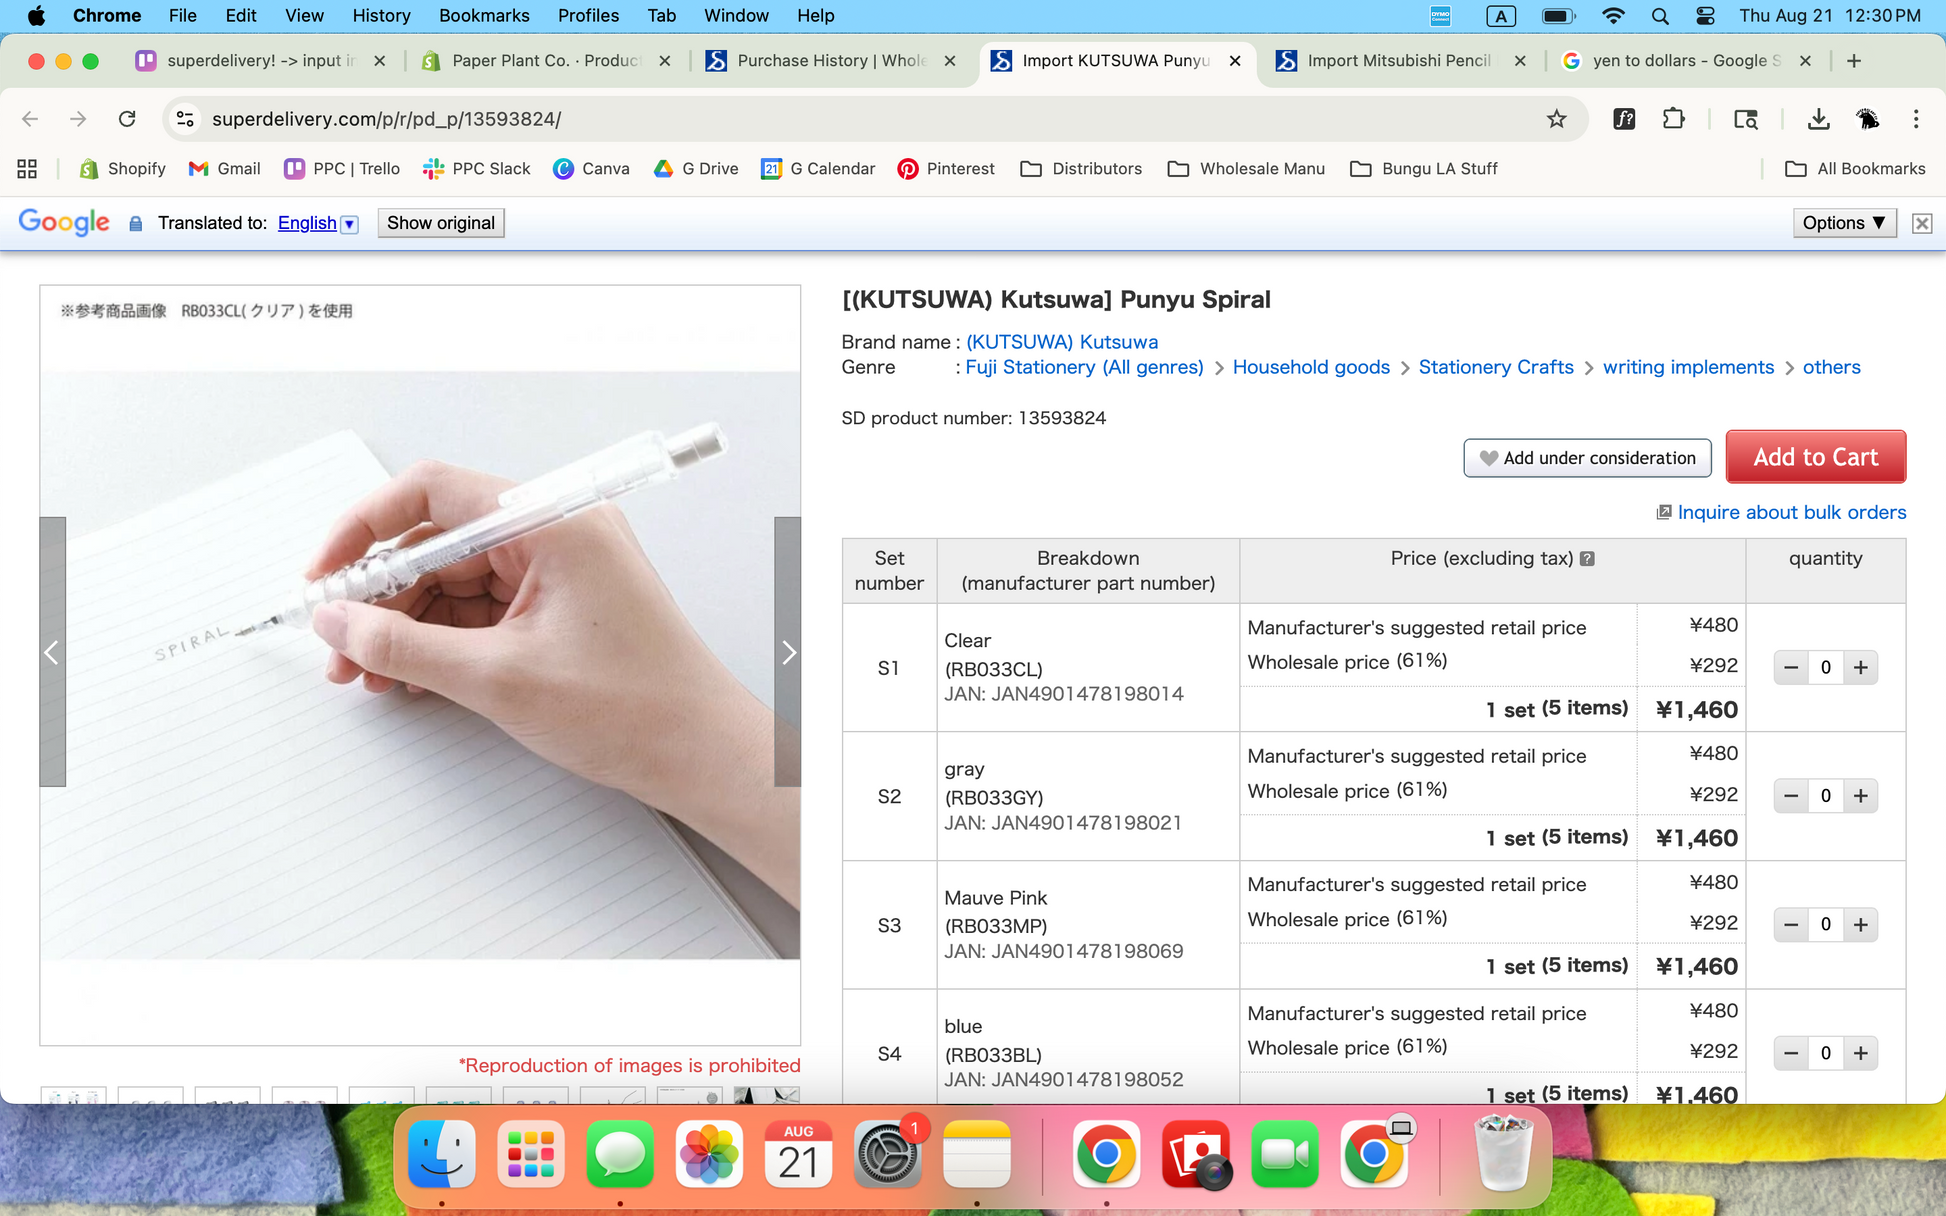Click the price help question mark icon
The image size is (1946, 1216).
[x=1587, y=559]
